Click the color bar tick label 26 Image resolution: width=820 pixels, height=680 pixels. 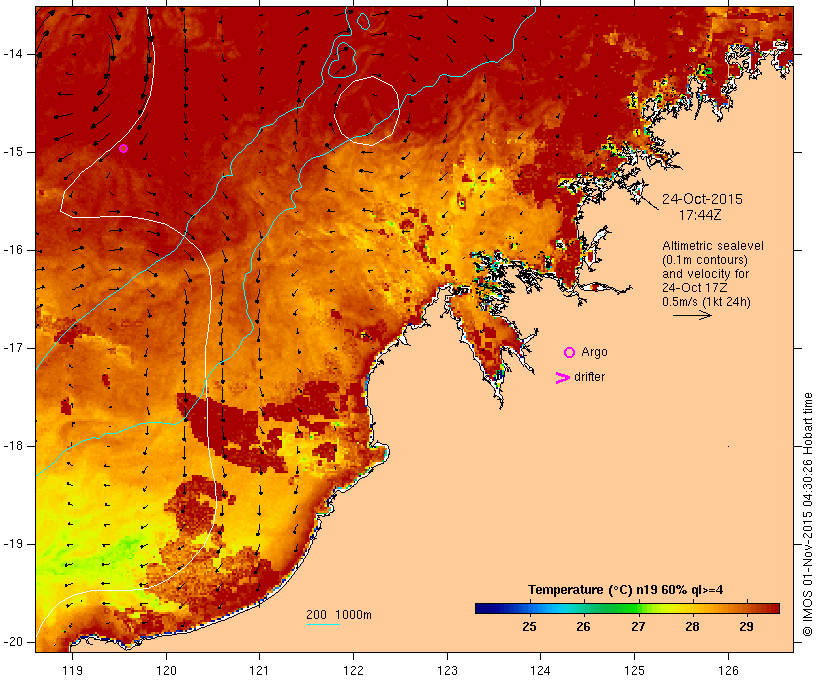point(584,627)
